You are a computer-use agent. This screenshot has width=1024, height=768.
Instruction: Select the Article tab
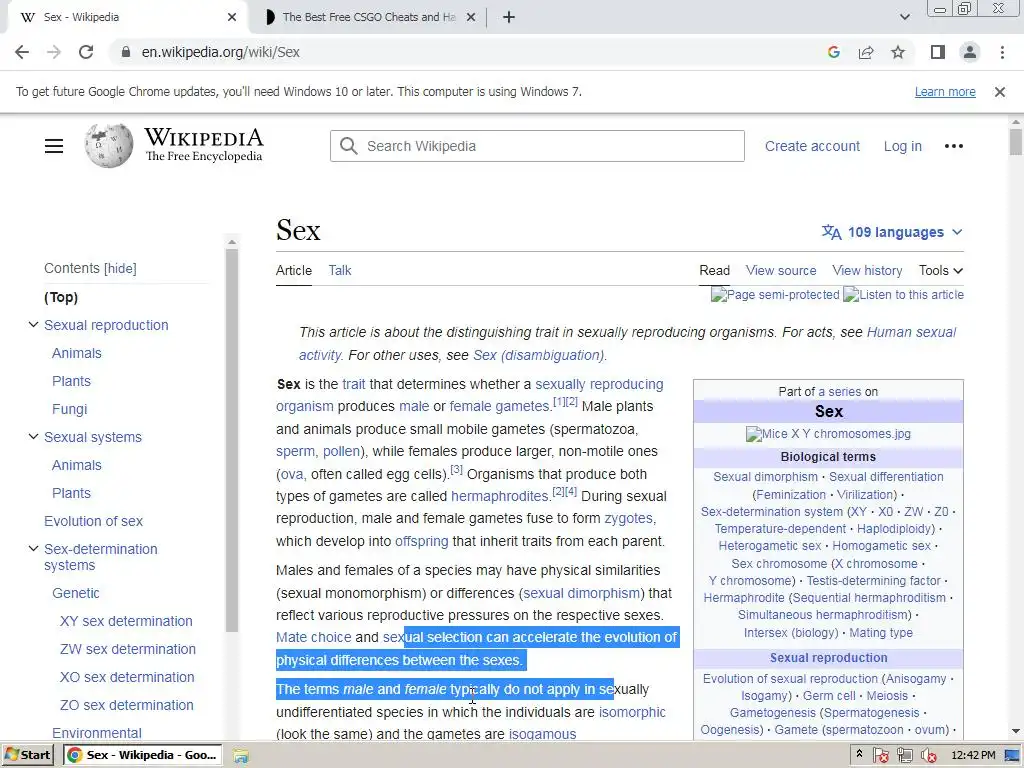pos(293,270)
